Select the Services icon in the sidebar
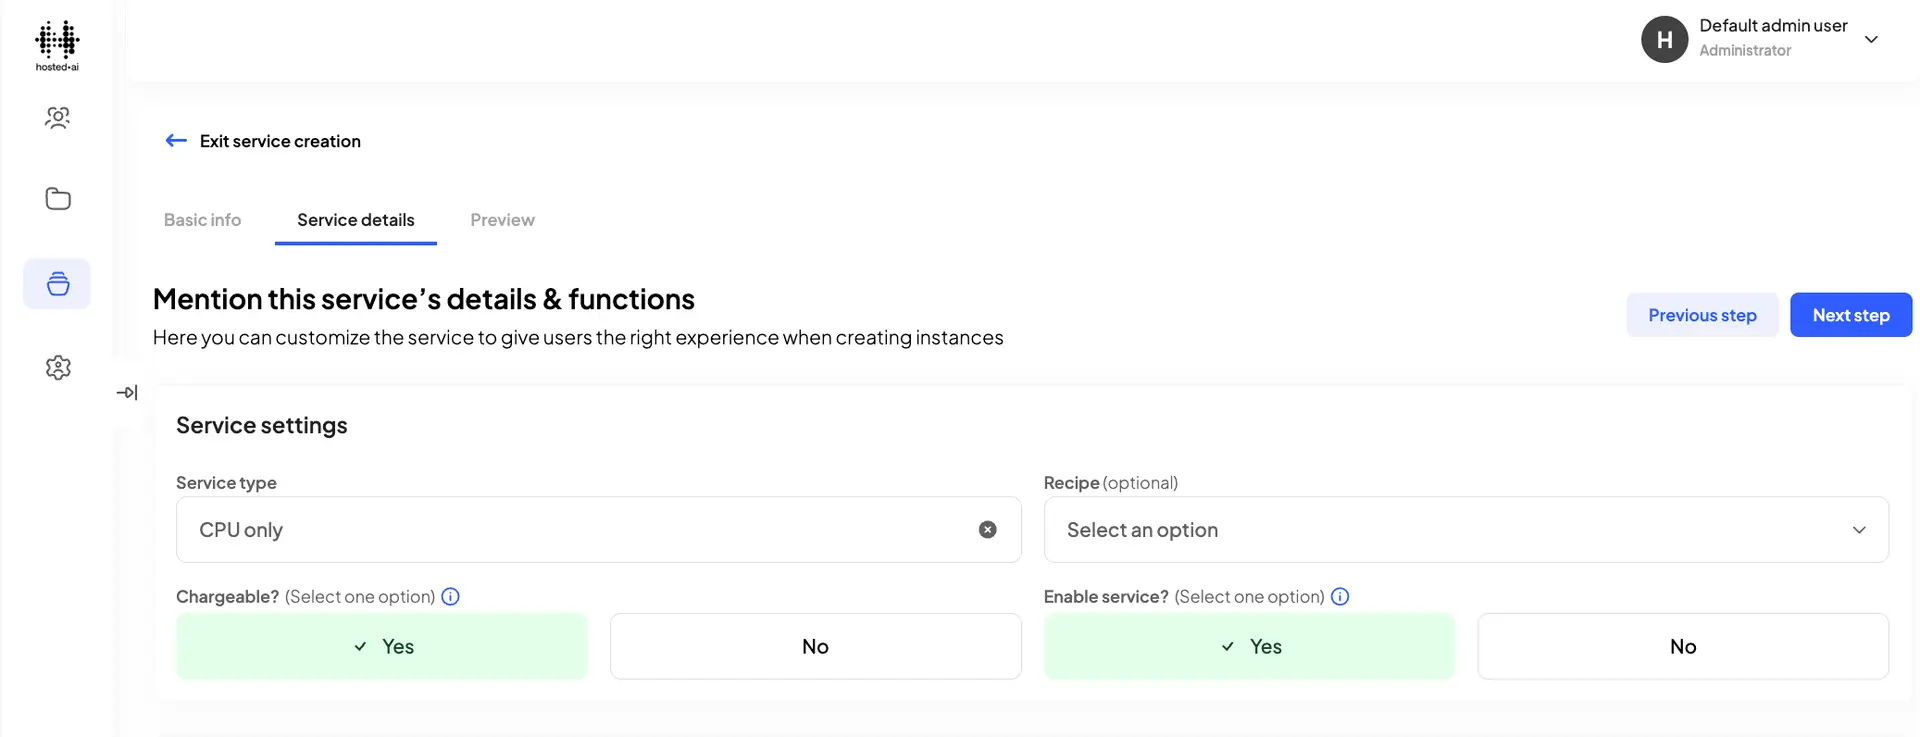Screen dimensions: 1920x737 coord(57,283)
